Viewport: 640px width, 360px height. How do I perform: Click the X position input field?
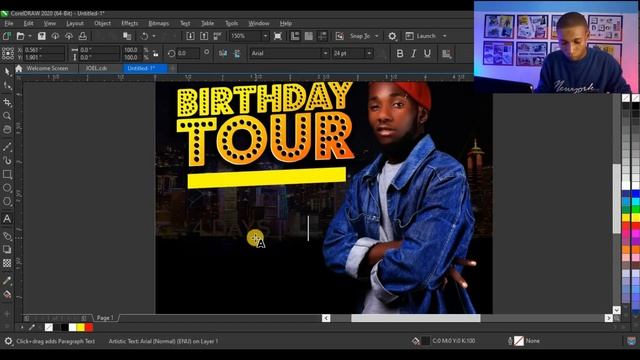pos(44,49)
